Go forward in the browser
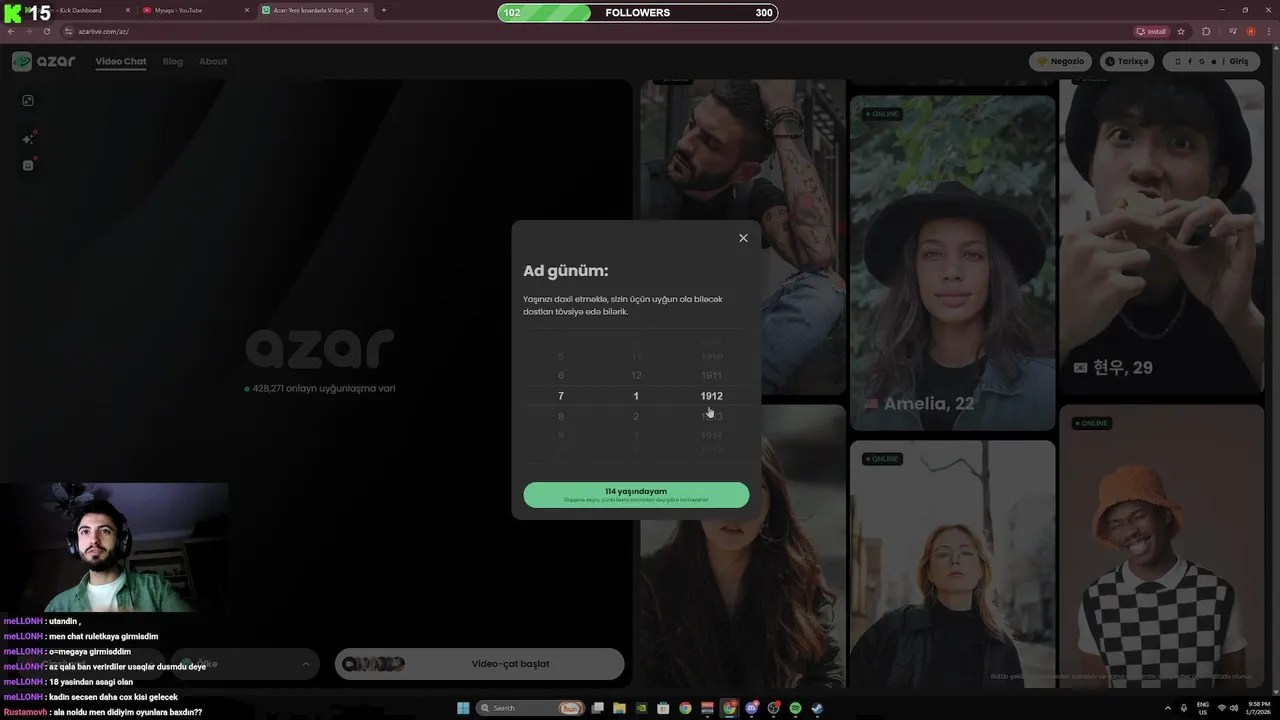Image resolution: width=1280 pixels, height=720 pixels. [x=29, y=31]
